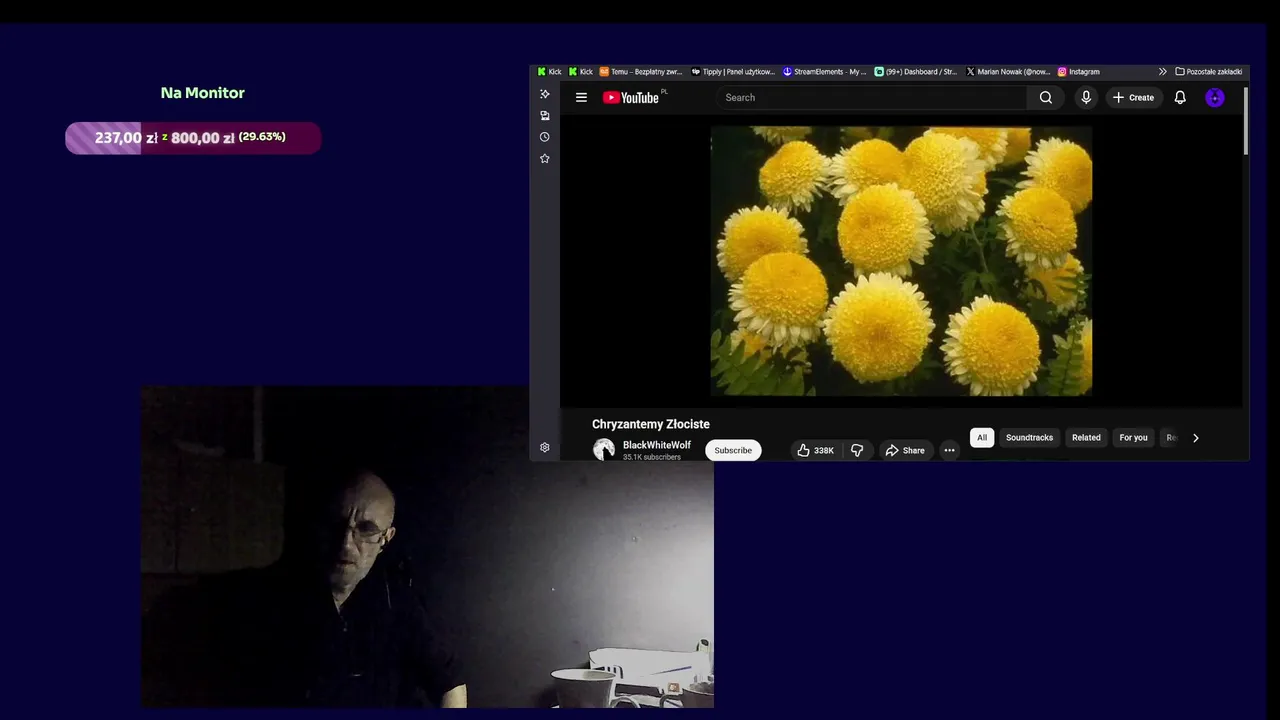The height and width of the screenshot is (720, 1280).
Task: Like the video with 338K likes
Action: (x=815, y=450)
